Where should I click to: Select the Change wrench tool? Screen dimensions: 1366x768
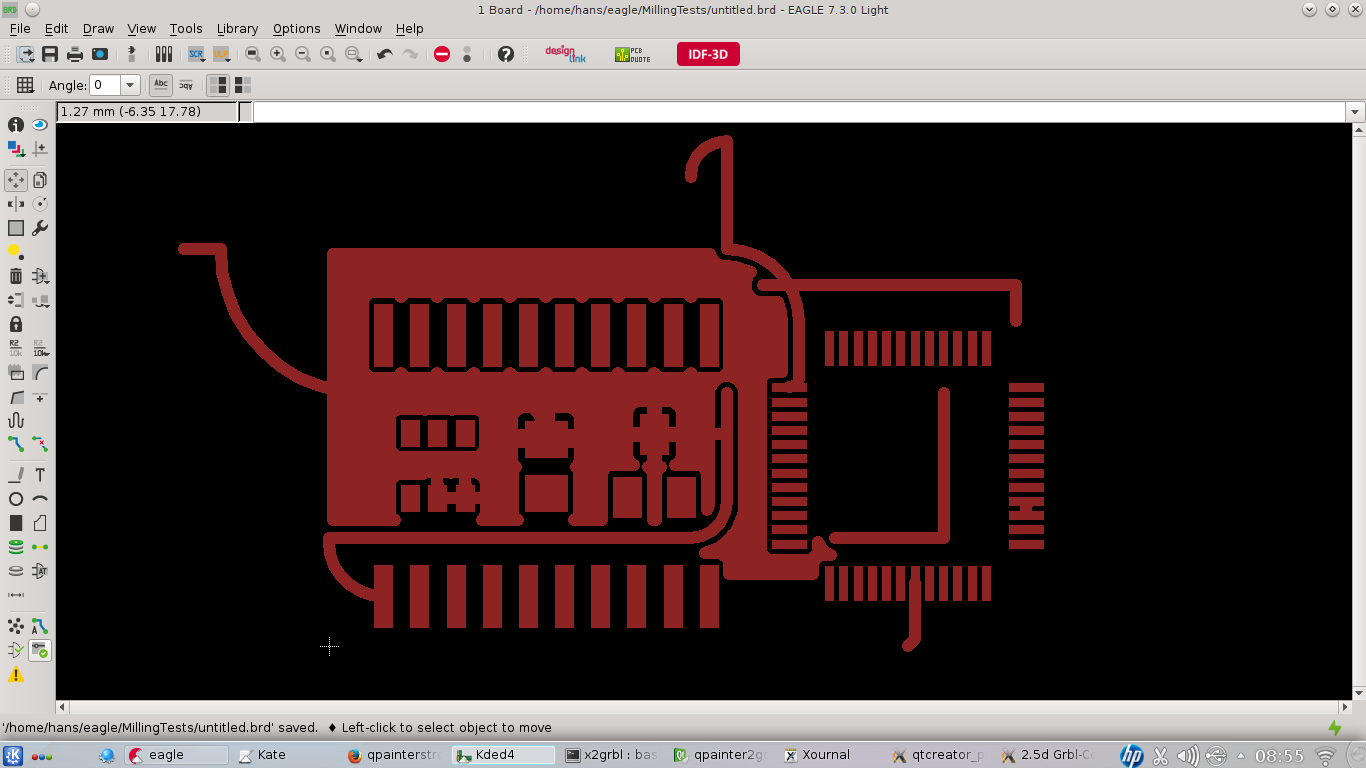[40, 228]
